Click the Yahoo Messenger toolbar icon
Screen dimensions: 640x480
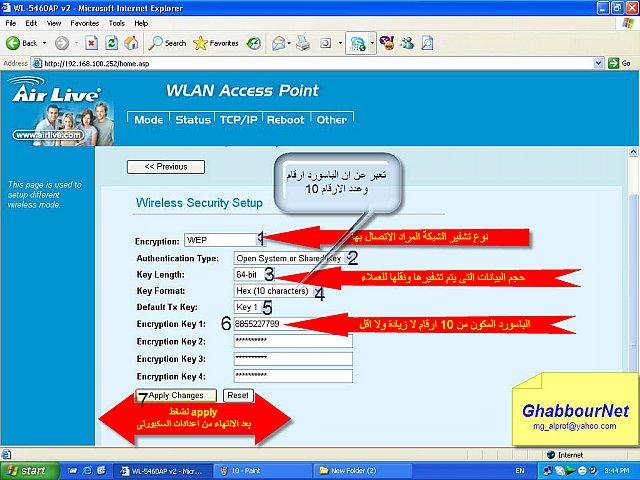tap(387, 43)
